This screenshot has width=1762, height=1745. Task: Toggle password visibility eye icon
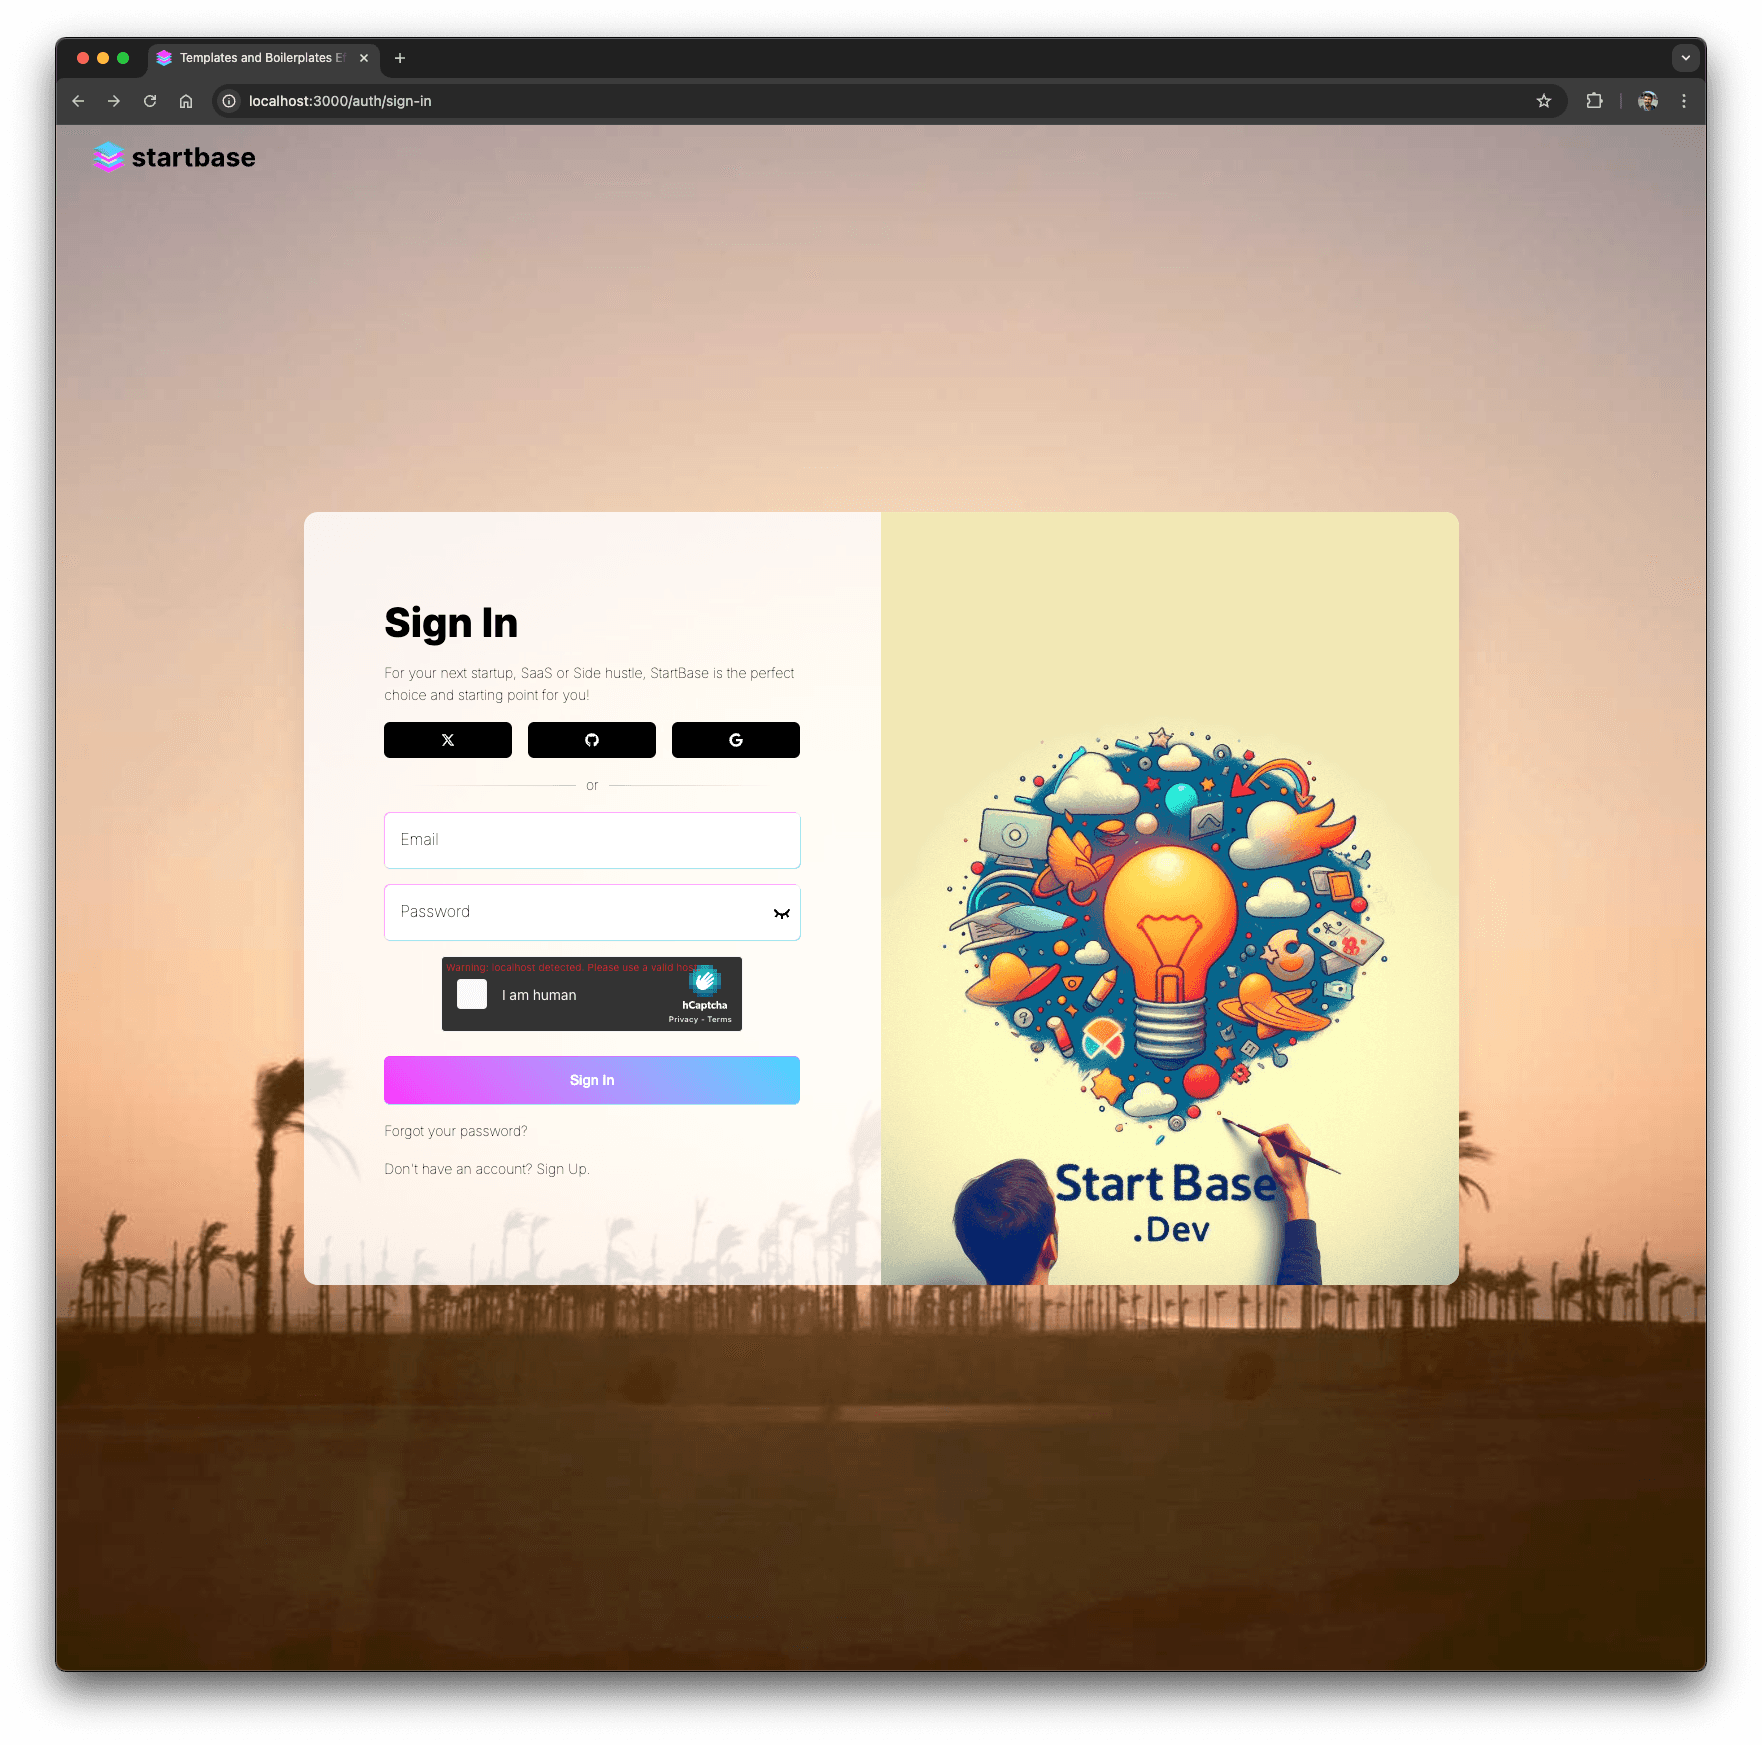click(x=781, y=913)
